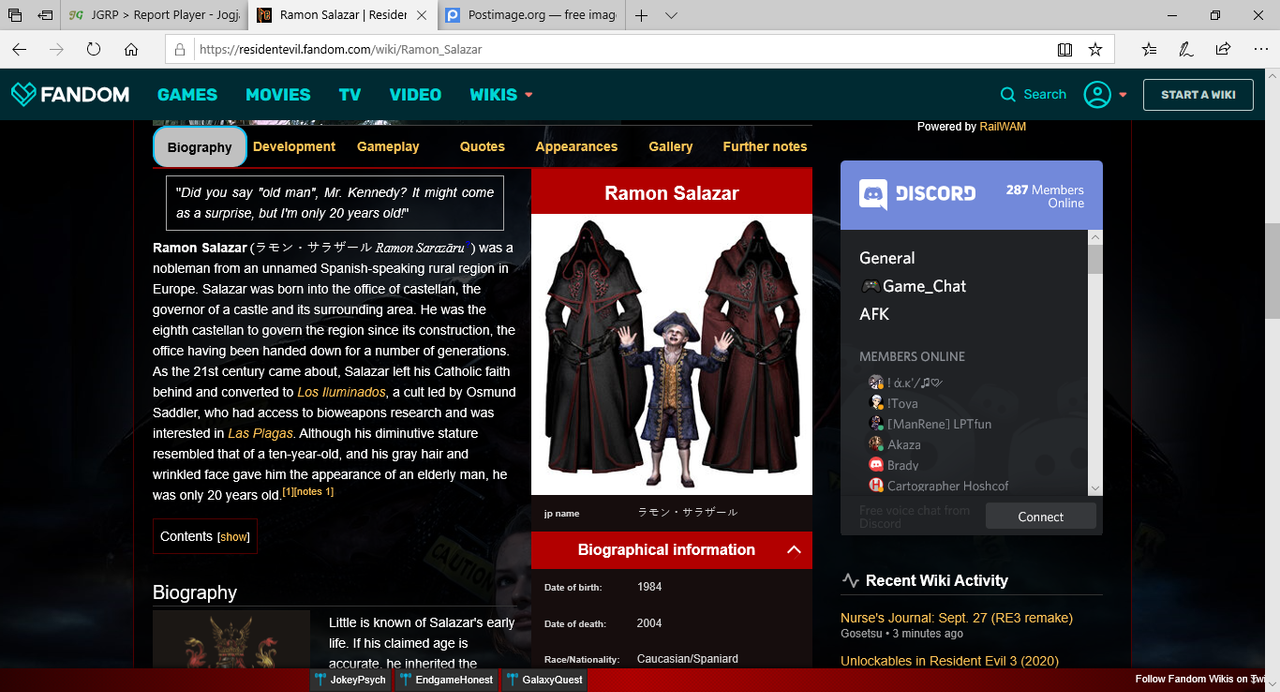Open the TV menu
The height and width of the screenshot is (692, 1280).
tap(349, 95)
